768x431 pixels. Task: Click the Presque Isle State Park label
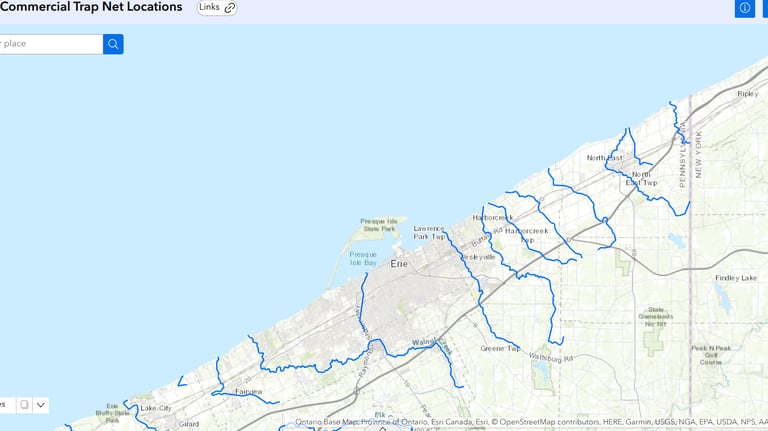tap(379, 225)
